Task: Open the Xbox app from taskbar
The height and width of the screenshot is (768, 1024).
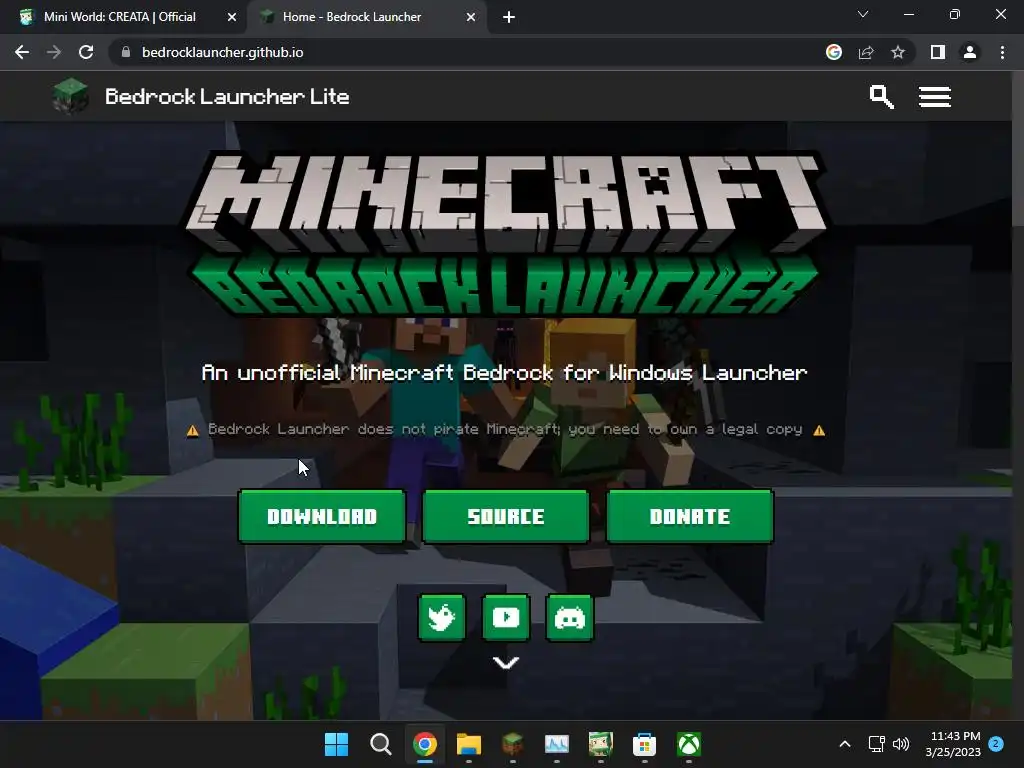Action: point(689,744)
